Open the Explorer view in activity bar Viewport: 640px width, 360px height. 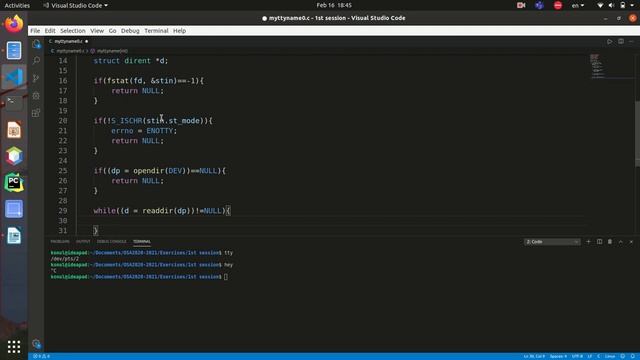click(x=36, y=44)
